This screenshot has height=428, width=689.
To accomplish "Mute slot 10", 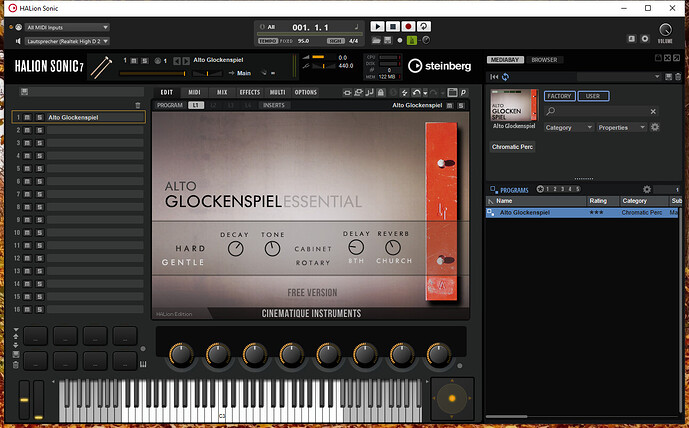I will pyautogui.click(x=27, y=232).
